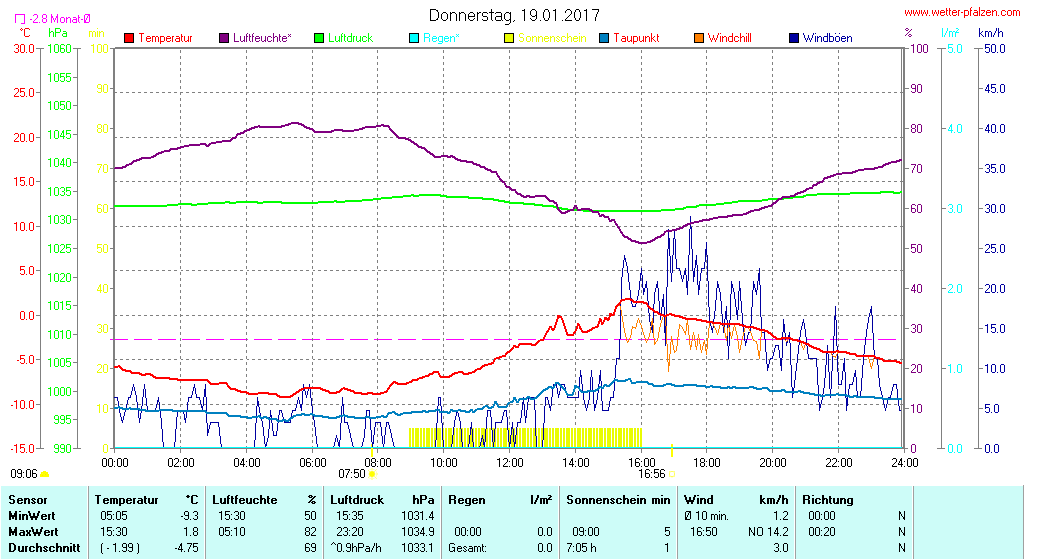Select the Temperatur legend label
1058x559 pixels.
click(165, 38)
